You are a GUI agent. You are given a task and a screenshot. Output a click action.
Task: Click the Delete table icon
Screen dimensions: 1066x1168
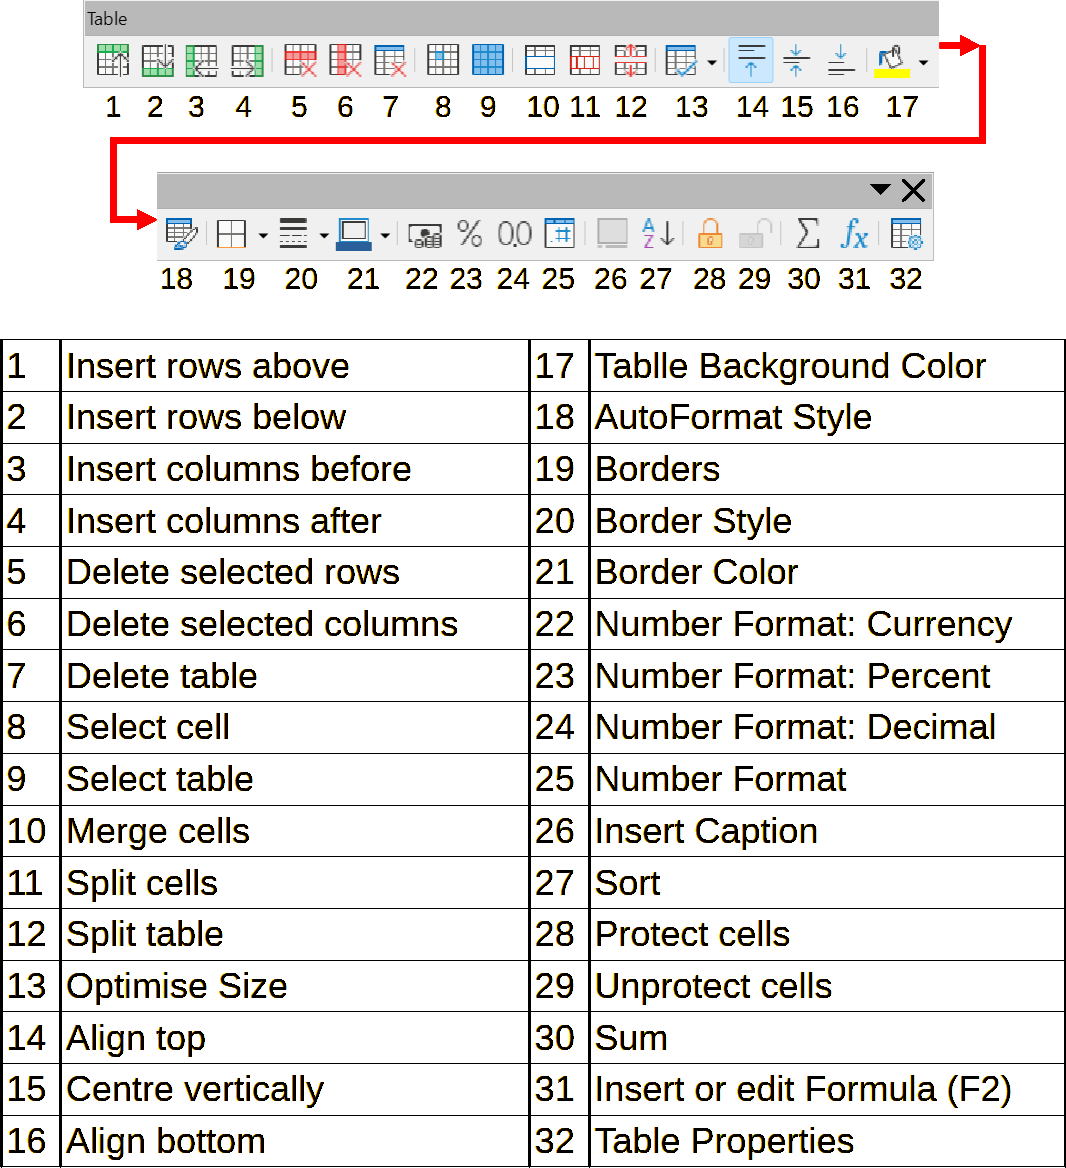pos(389,61)
